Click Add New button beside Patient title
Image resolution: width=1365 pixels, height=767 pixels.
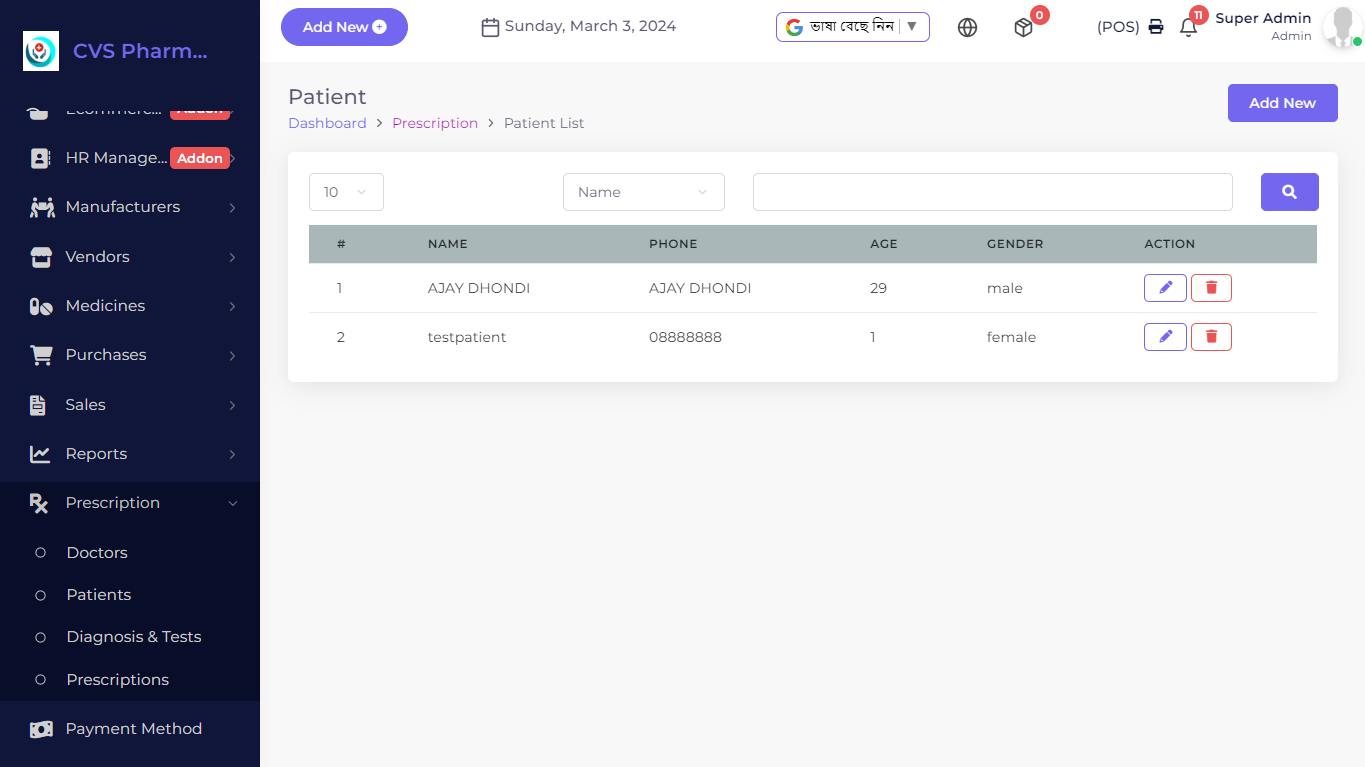coord(1282,103)
